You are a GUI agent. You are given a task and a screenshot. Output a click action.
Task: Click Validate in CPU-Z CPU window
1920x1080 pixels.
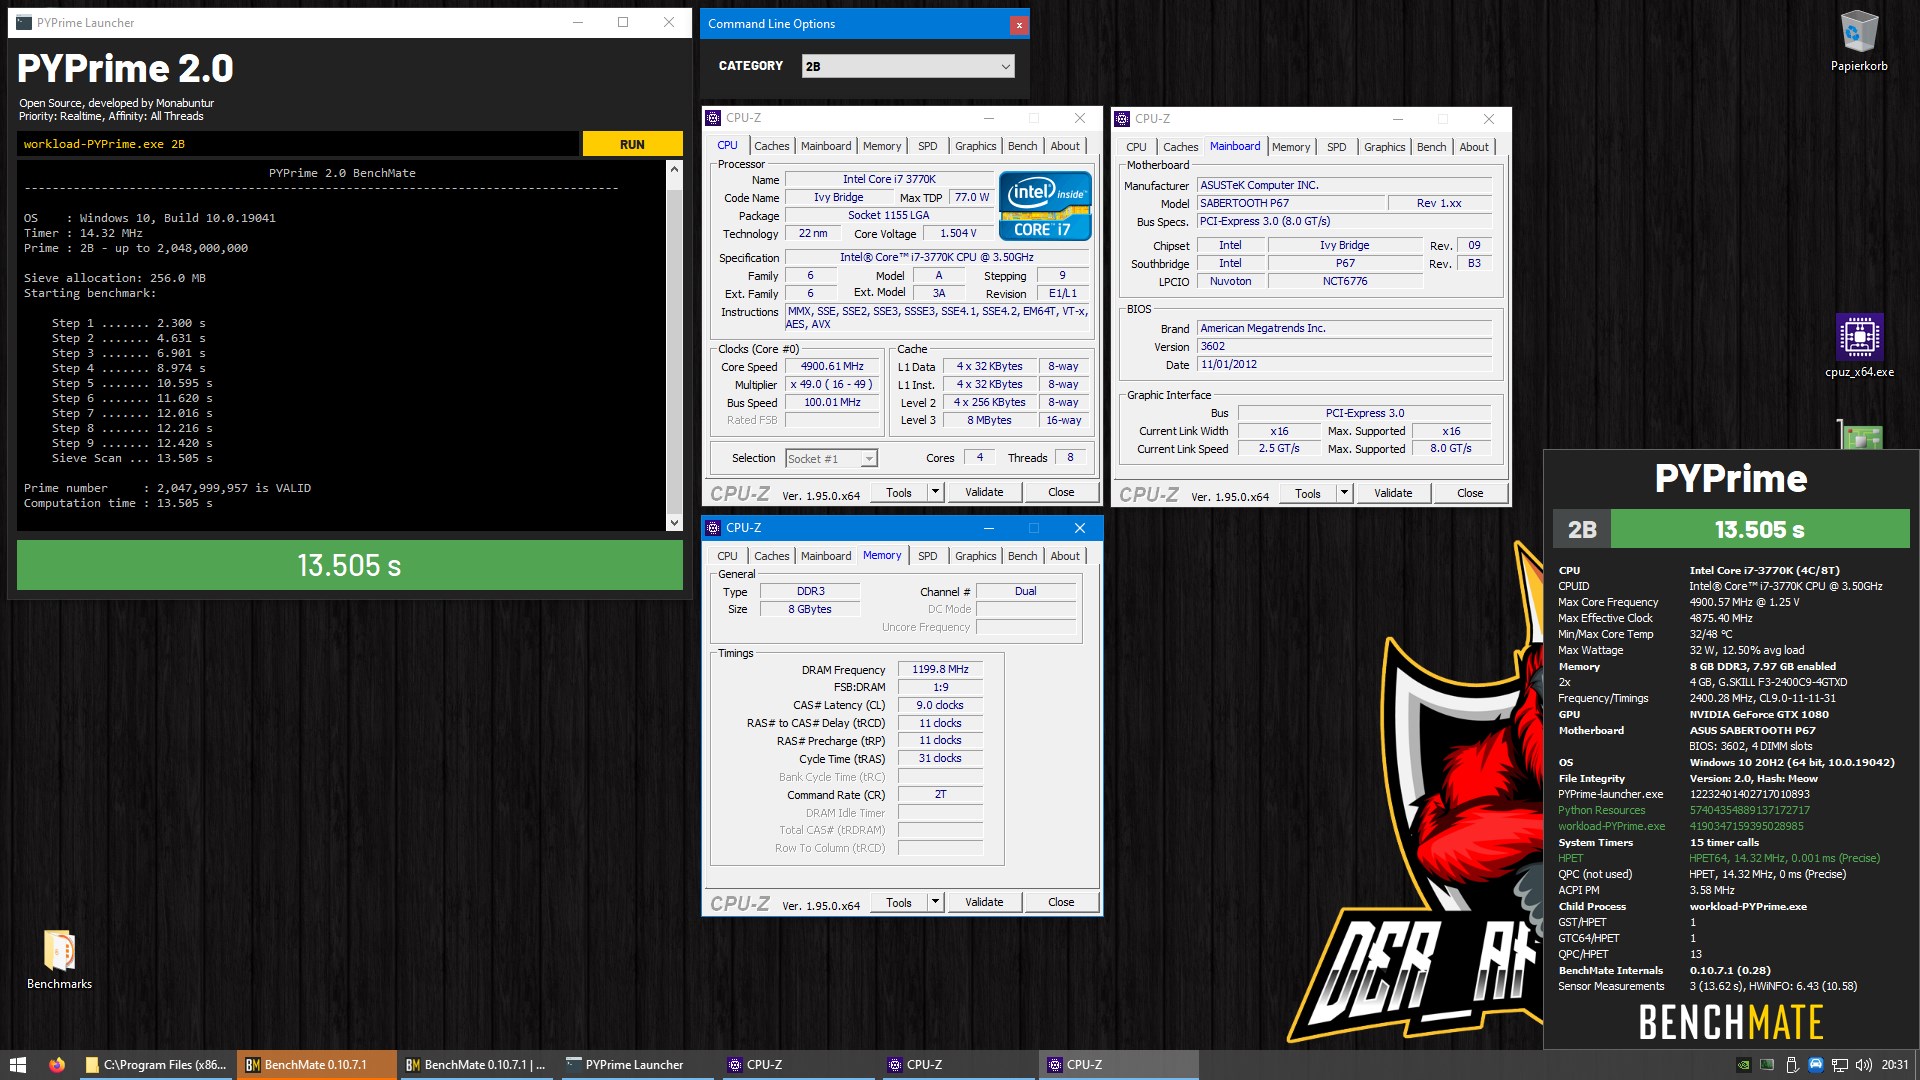pyautogui.click(x=984, y=492)
